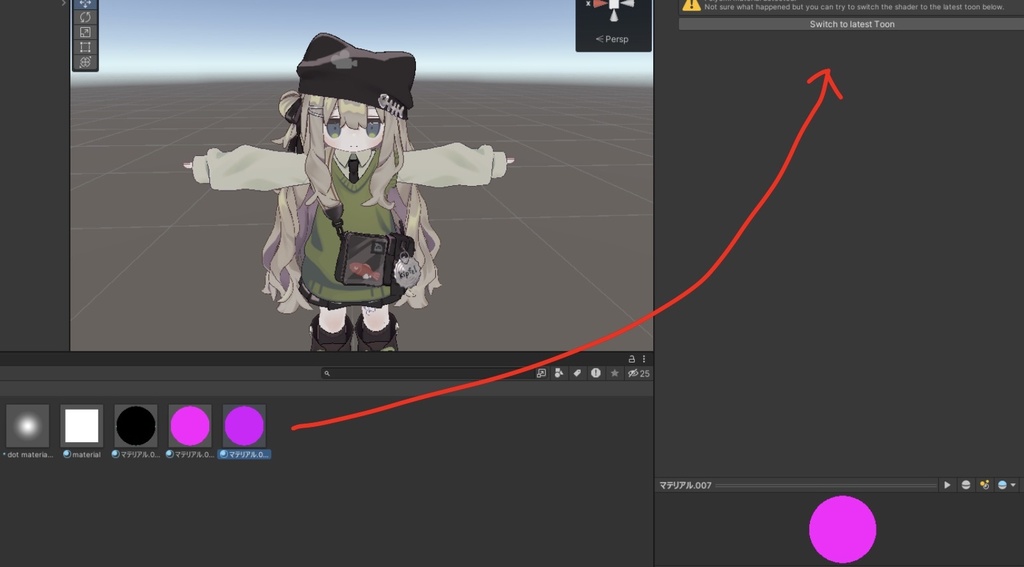Click the Switch to latest Toon button
1024x567 pixels.
pos(852,24)
